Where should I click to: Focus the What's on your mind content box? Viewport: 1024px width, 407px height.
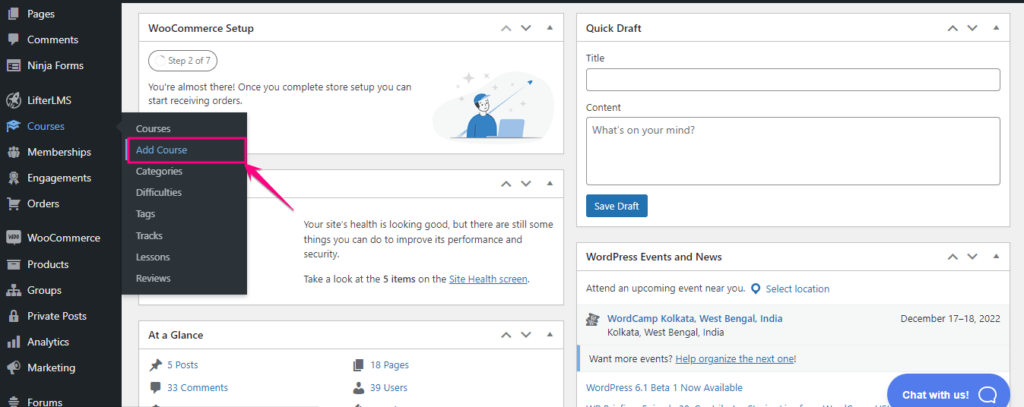point(793,151)
